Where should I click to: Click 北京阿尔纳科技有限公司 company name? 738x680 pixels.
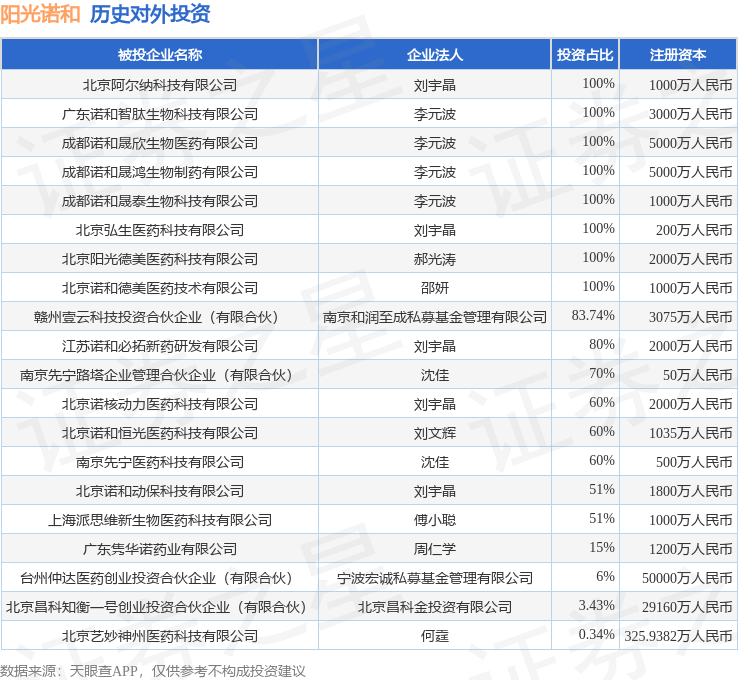(x=160, y=85)
